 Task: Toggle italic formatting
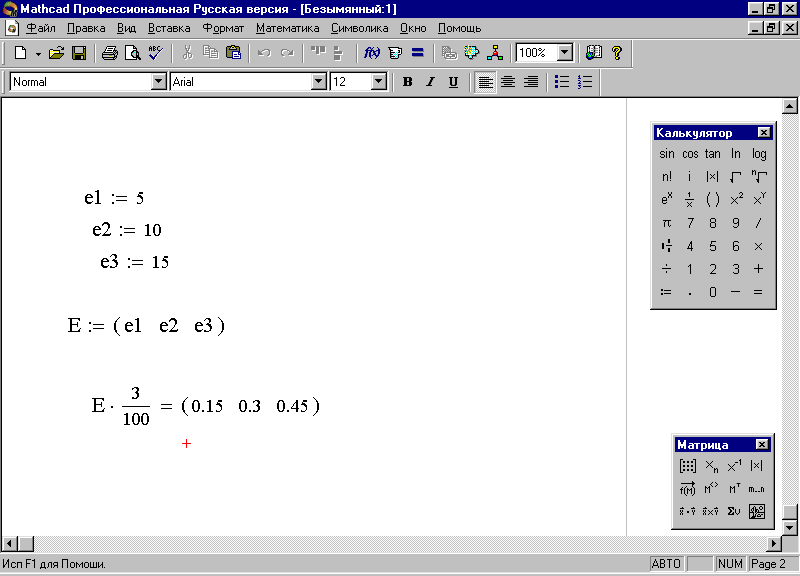430,82
